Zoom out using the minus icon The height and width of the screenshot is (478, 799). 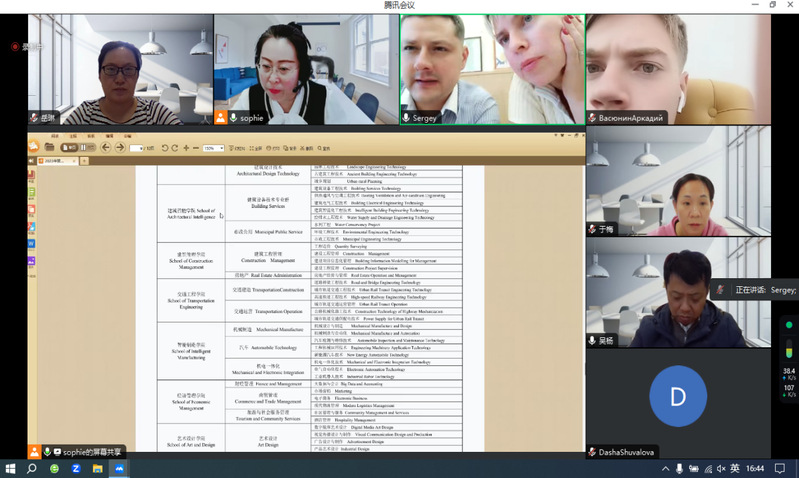195,148
